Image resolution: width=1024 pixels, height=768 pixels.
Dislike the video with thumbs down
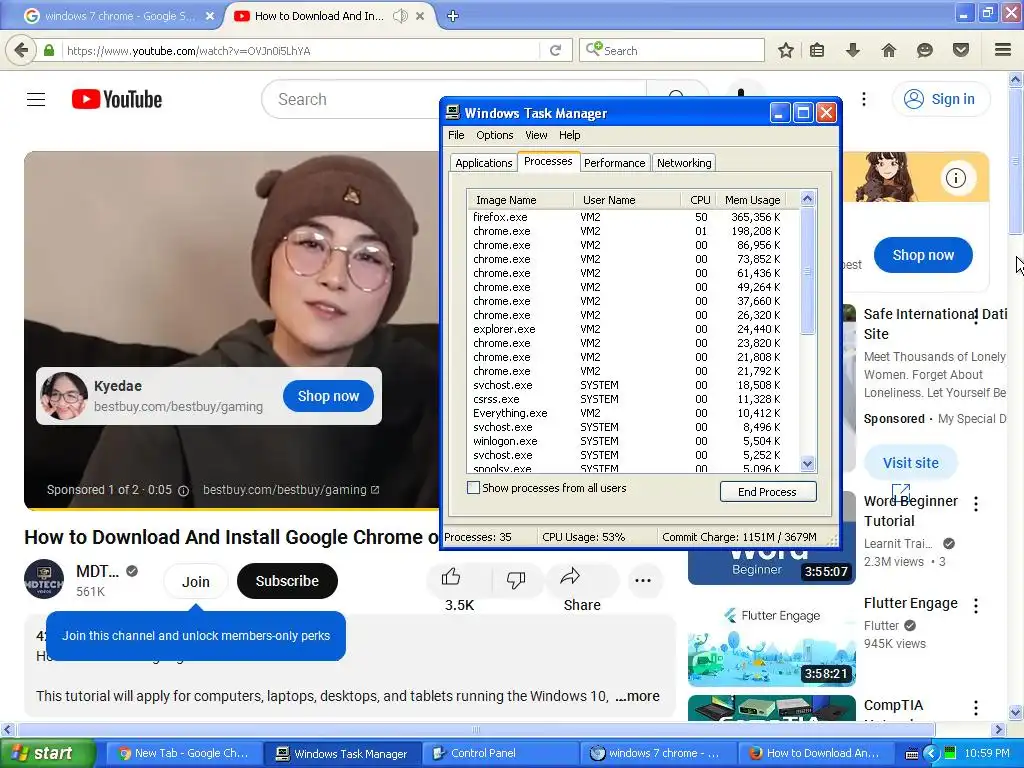(516, 579)
